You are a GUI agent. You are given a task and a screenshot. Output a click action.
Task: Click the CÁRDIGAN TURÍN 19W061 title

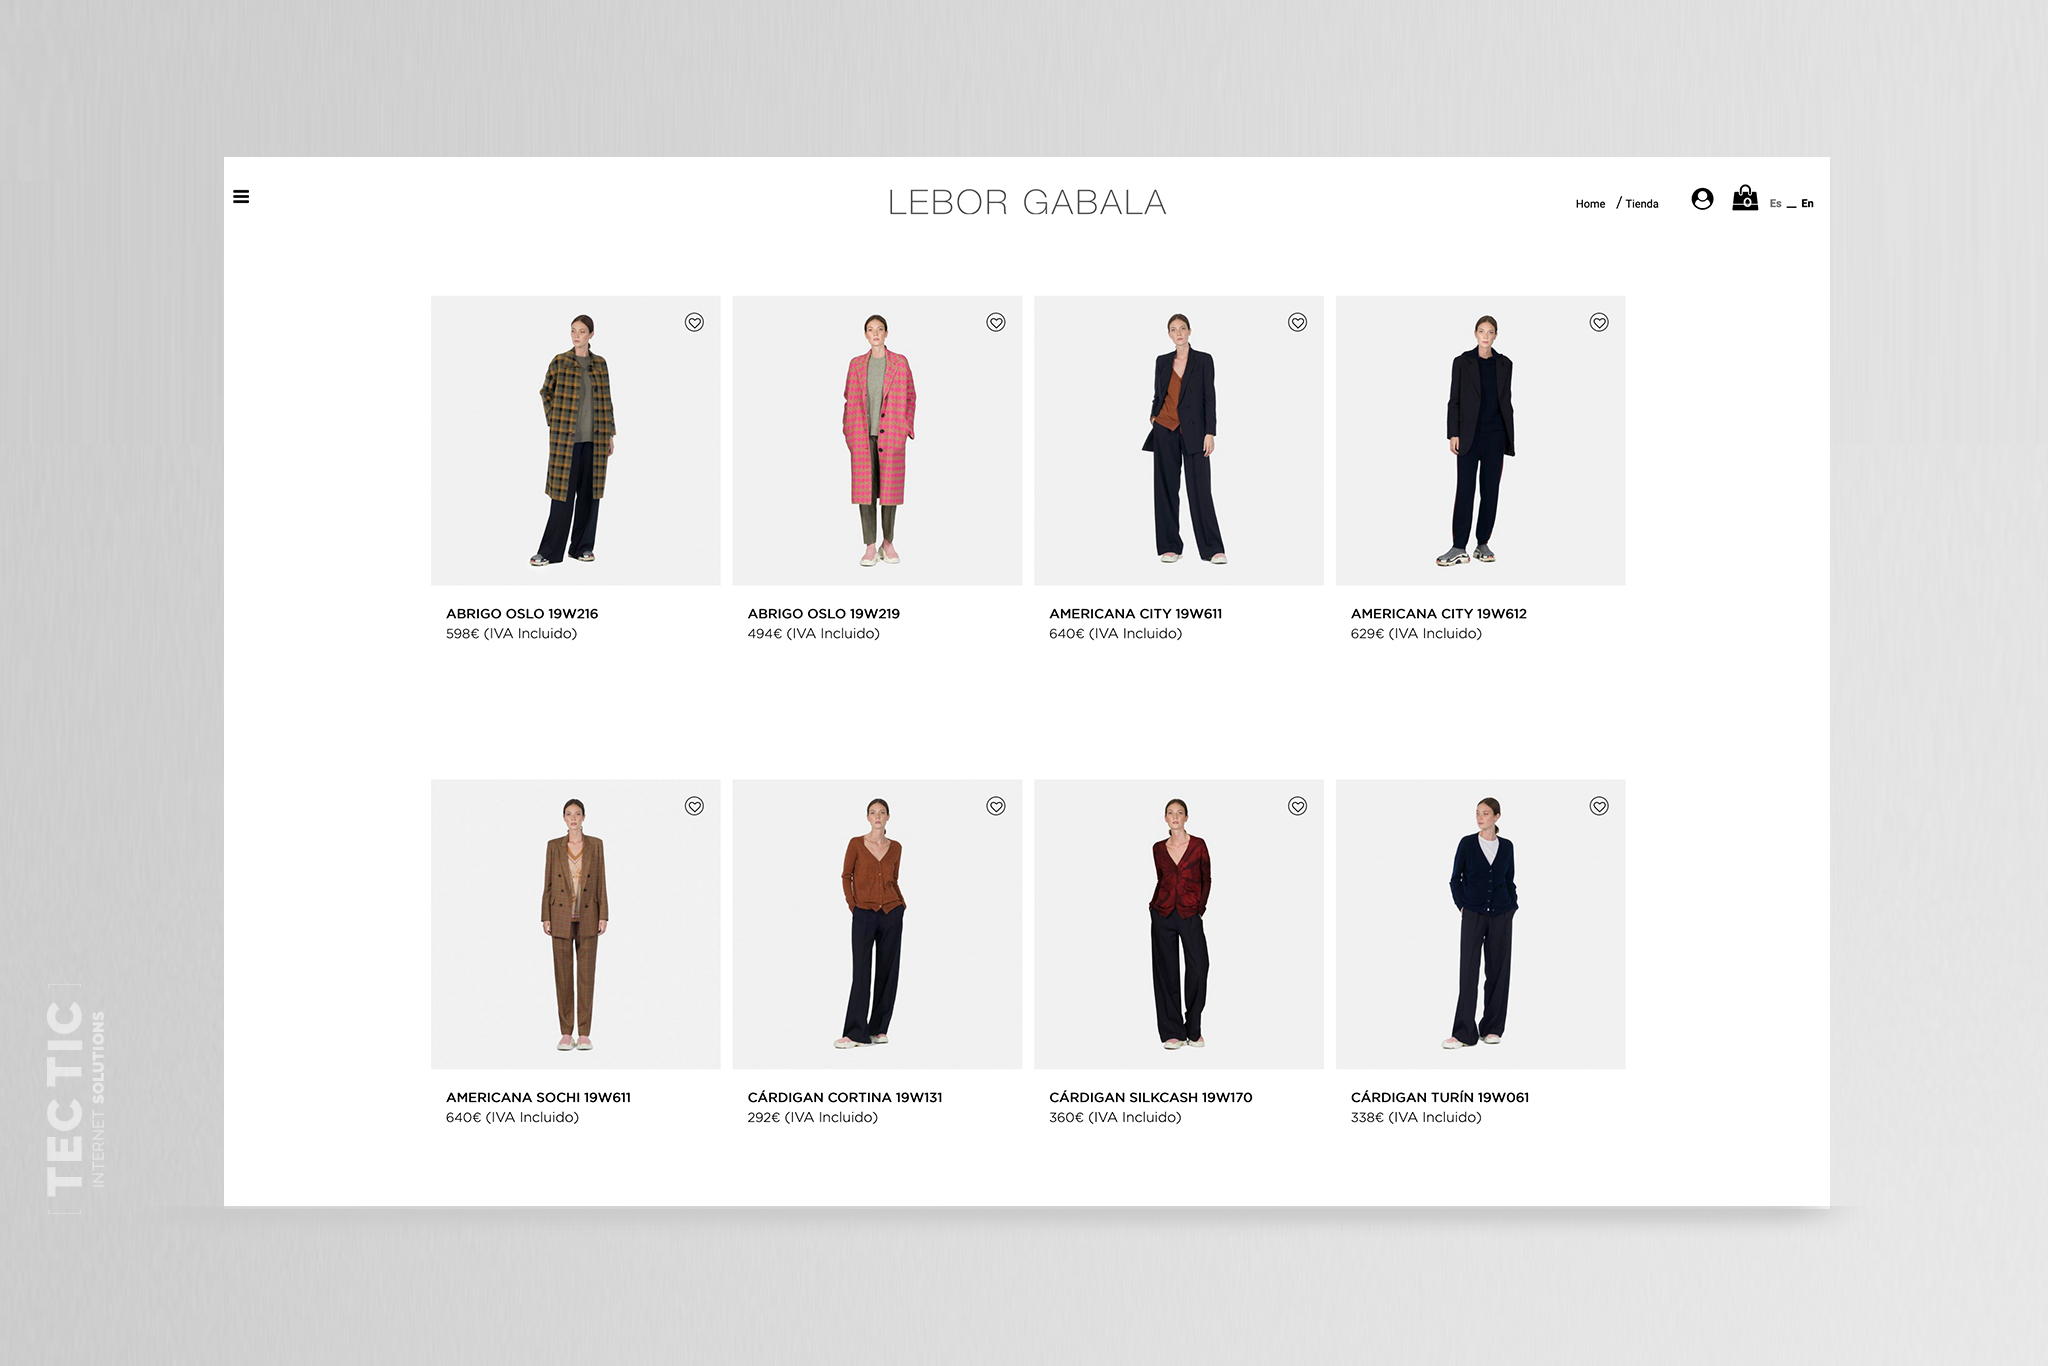coord(1440,1098)
